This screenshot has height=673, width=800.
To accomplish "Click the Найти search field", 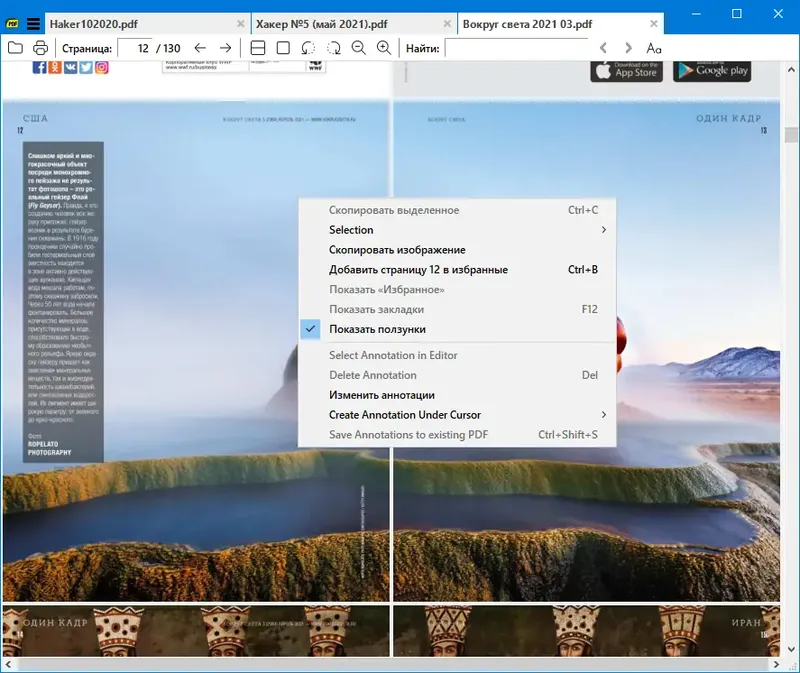I will click(516, 48).
